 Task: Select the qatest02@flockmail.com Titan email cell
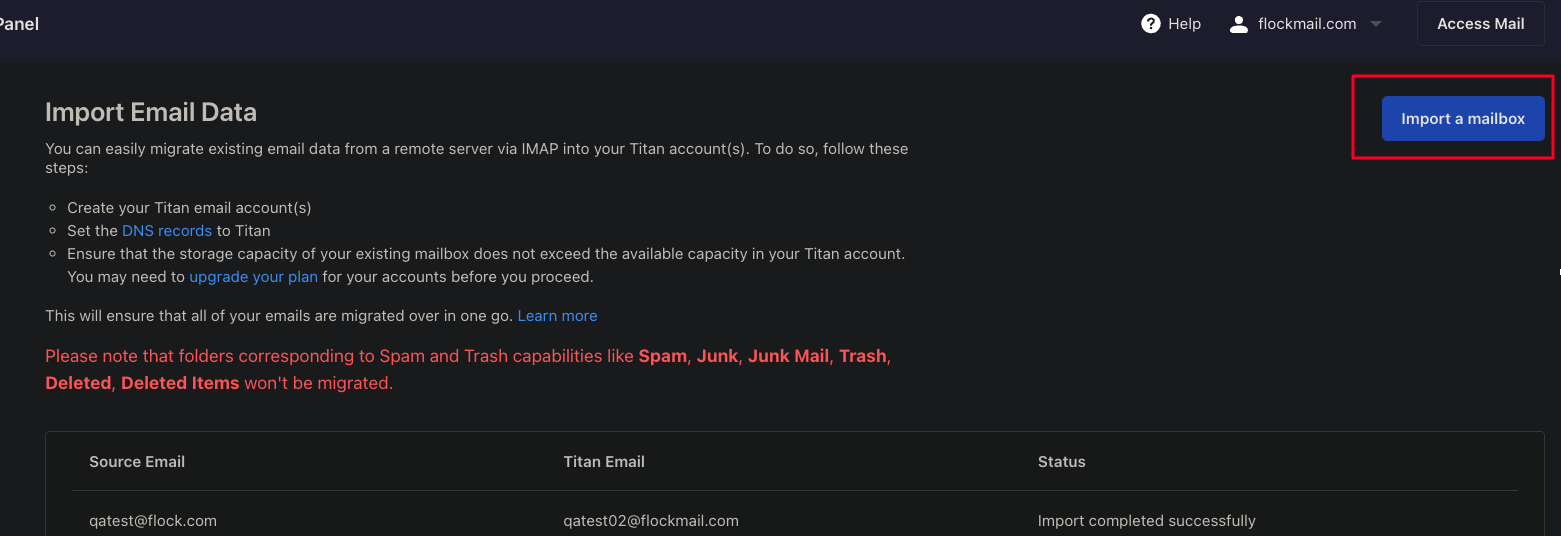pos(651,521)
